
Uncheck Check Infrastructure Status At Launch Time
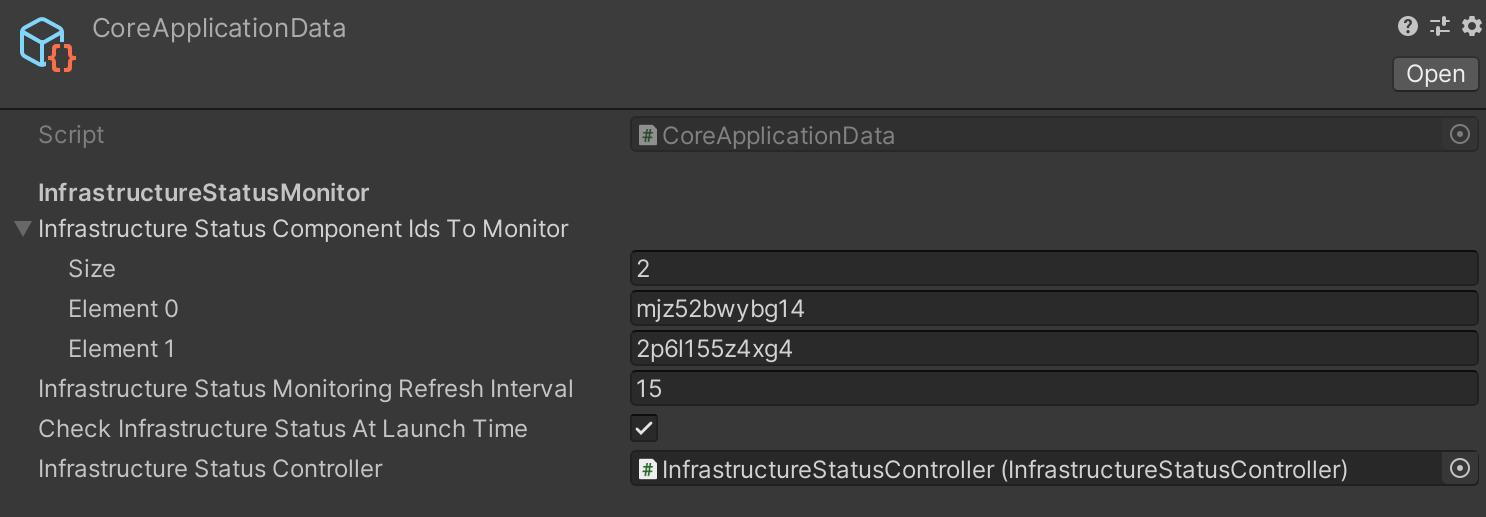tap(645, 429)
